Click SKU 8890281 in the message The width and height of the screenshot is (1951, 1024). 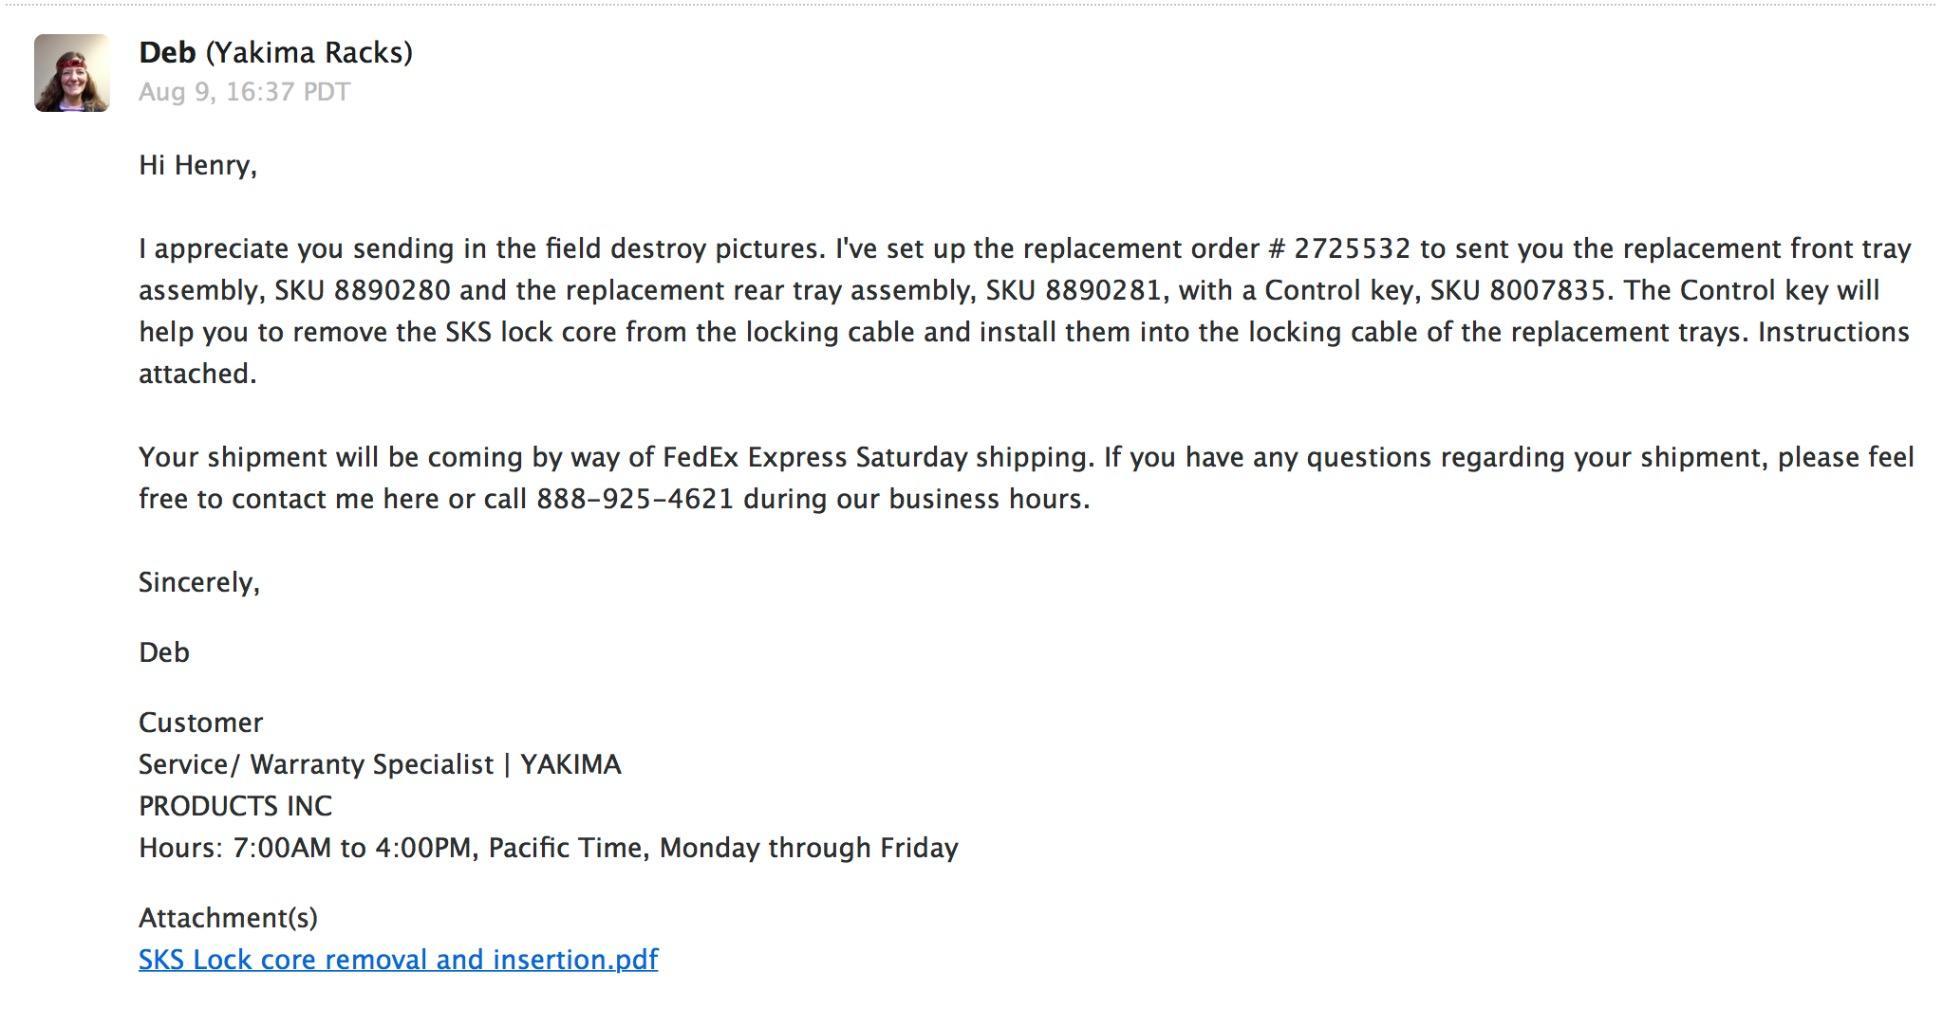click(1073, 291)
